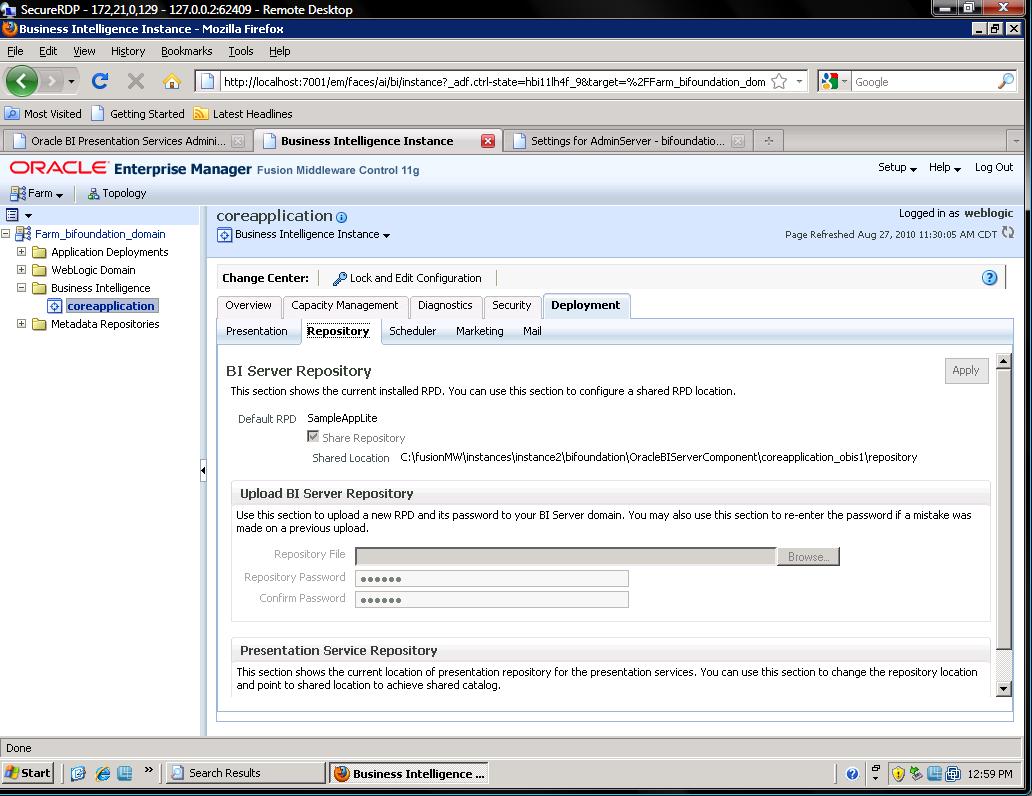Open the Bookmarks menu
The width and height of the screenshot is (1032, 796).
(186, 51)
